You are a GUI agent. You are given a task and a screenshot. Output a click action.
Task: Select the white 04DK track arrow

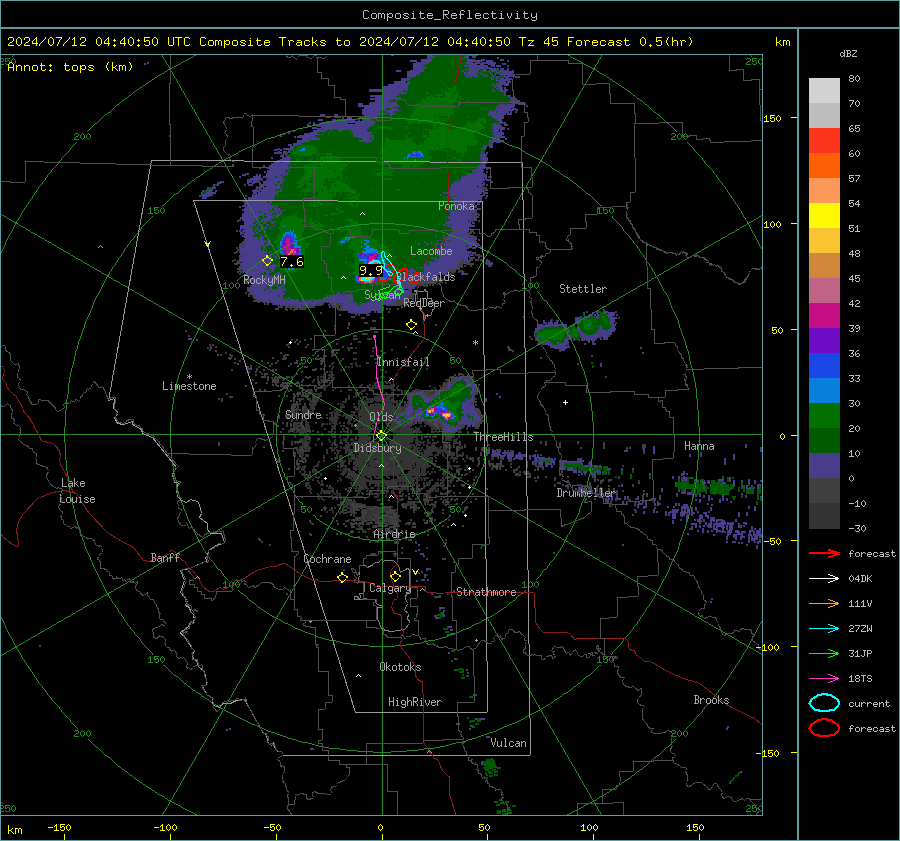tap(824, 579)
